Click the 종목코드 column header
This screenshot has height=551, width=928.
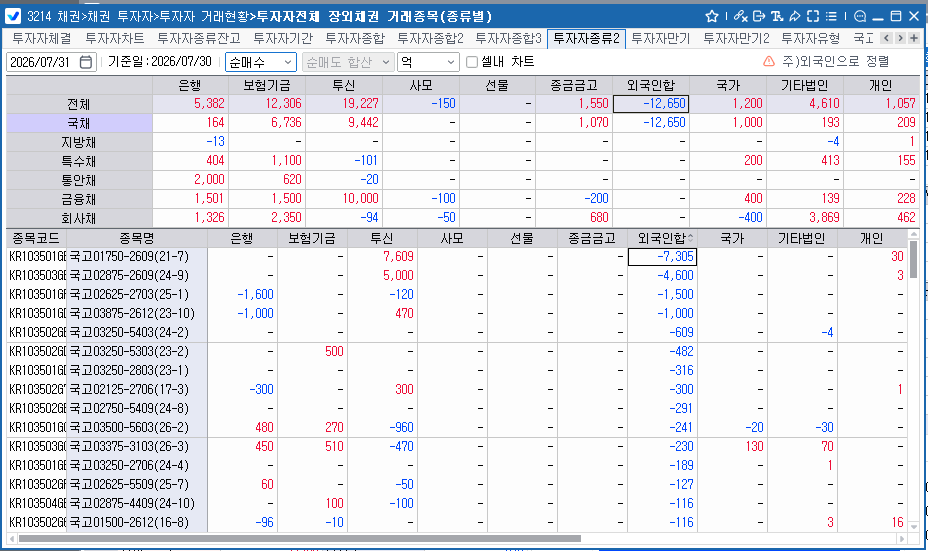coord(36,238)
